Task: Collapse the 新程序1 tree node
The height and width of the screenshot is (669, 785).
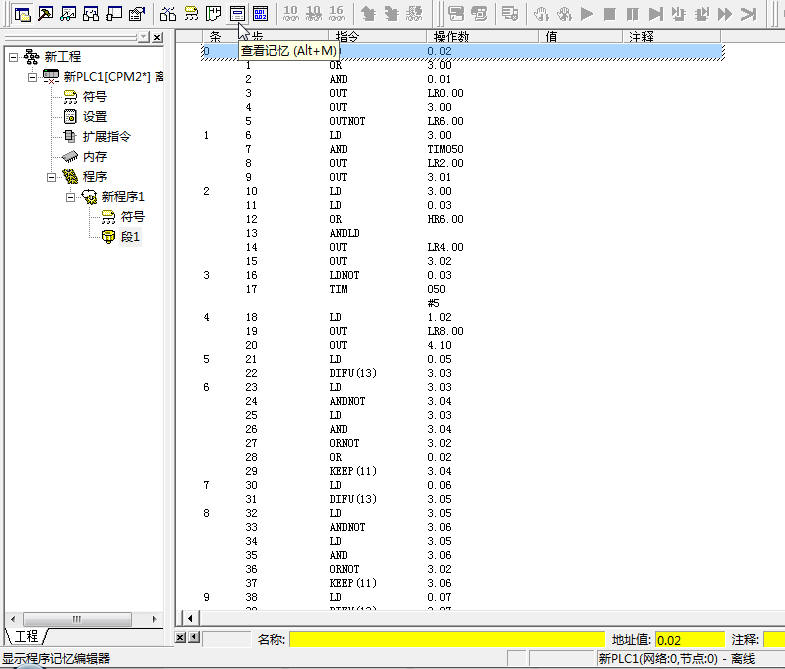Action: 72,197
